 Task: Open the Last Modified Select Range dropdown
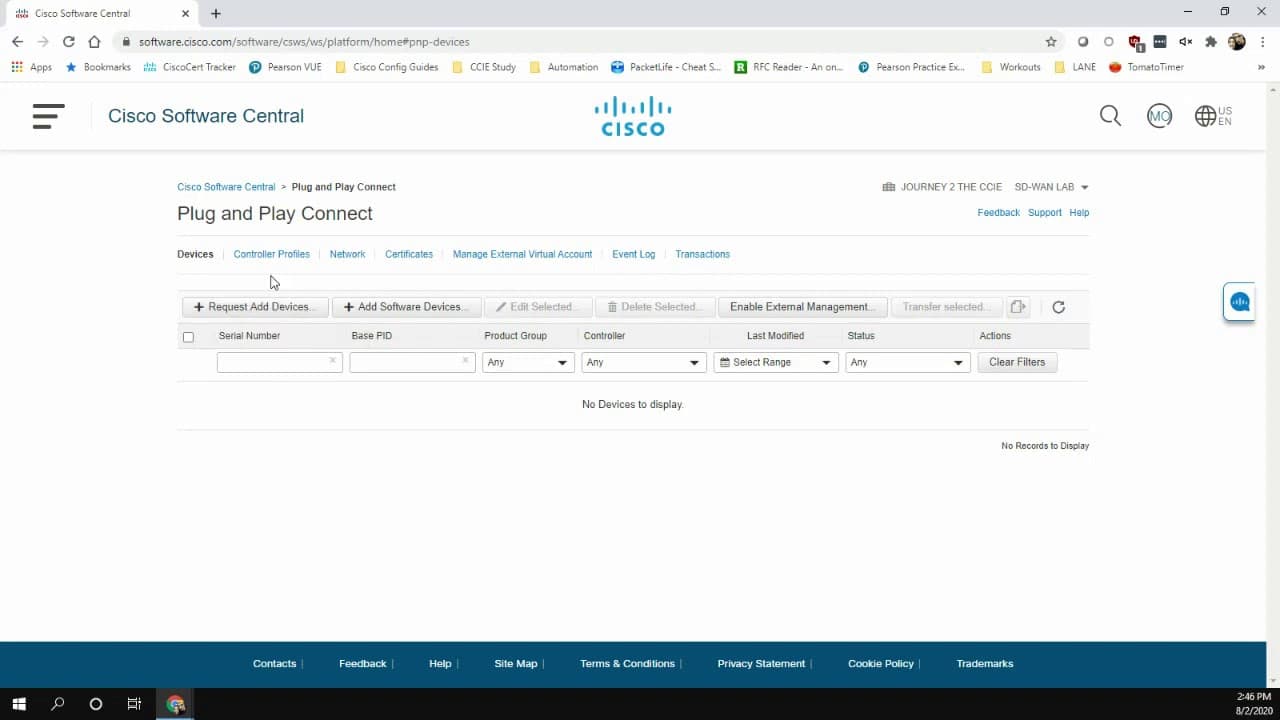click(x=776, y=362)
